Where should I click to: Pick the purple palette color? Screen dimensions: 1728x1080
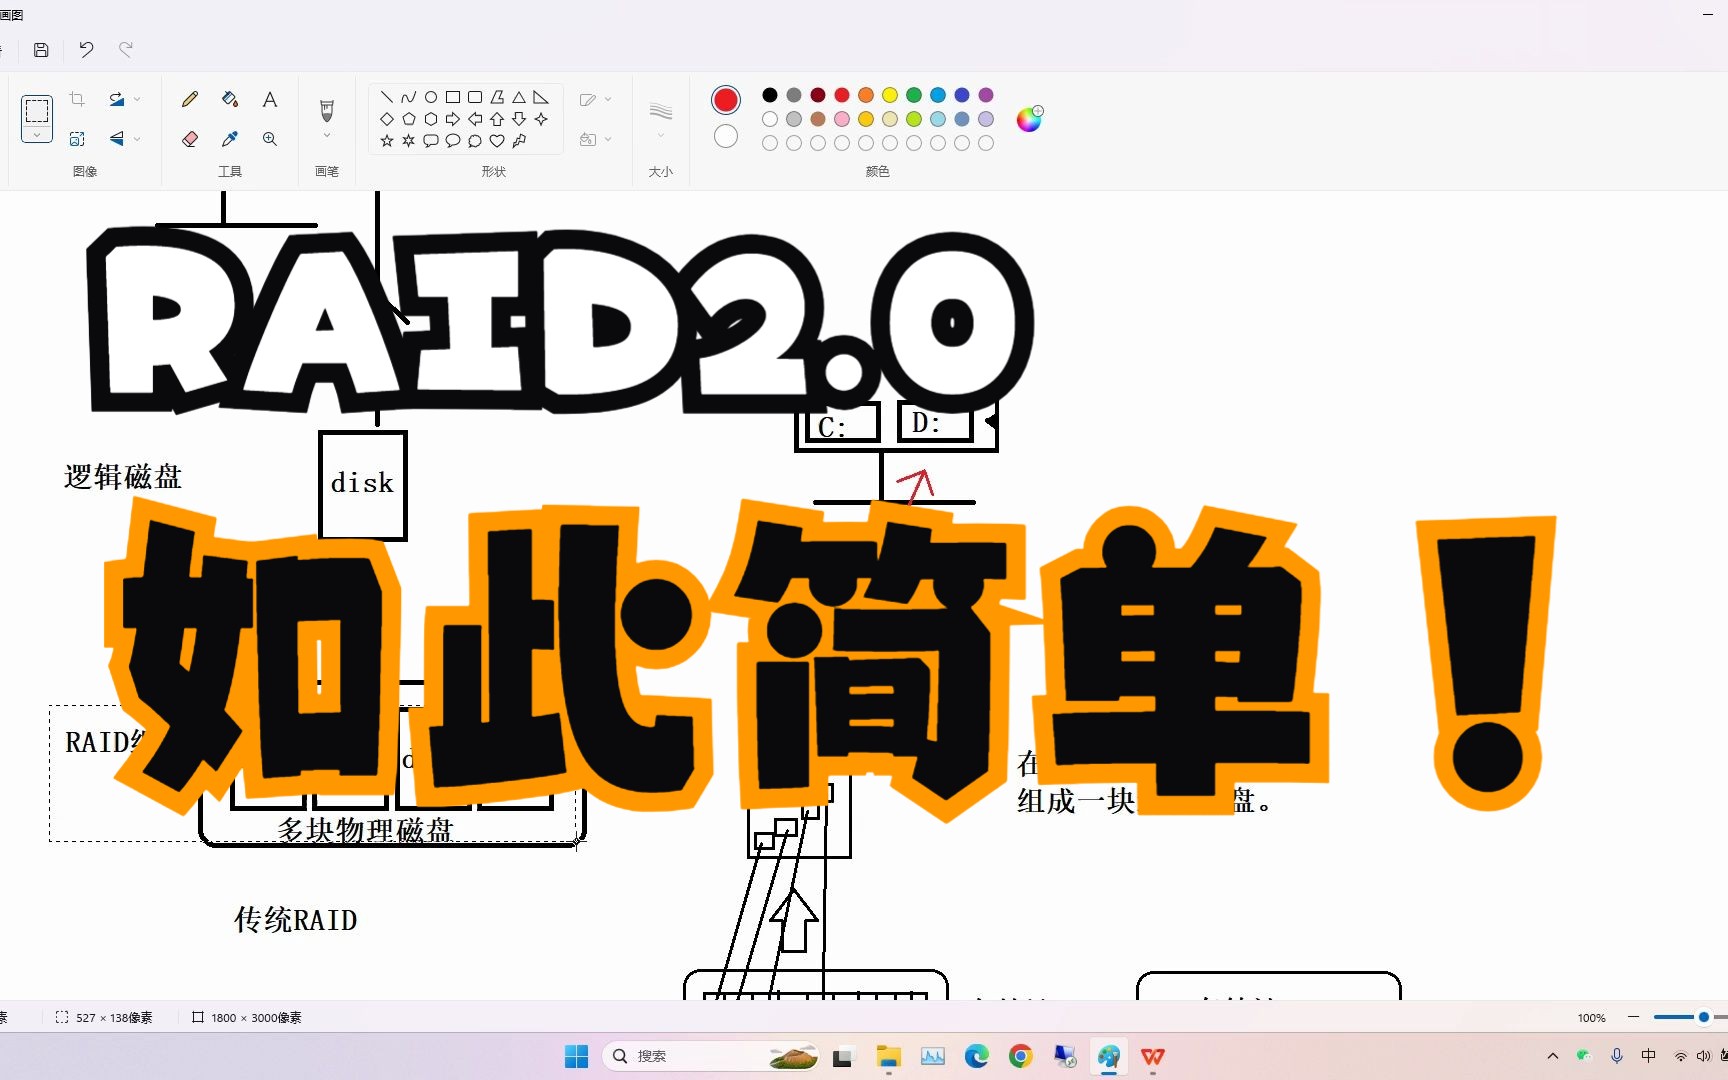(x=986, y=95)
